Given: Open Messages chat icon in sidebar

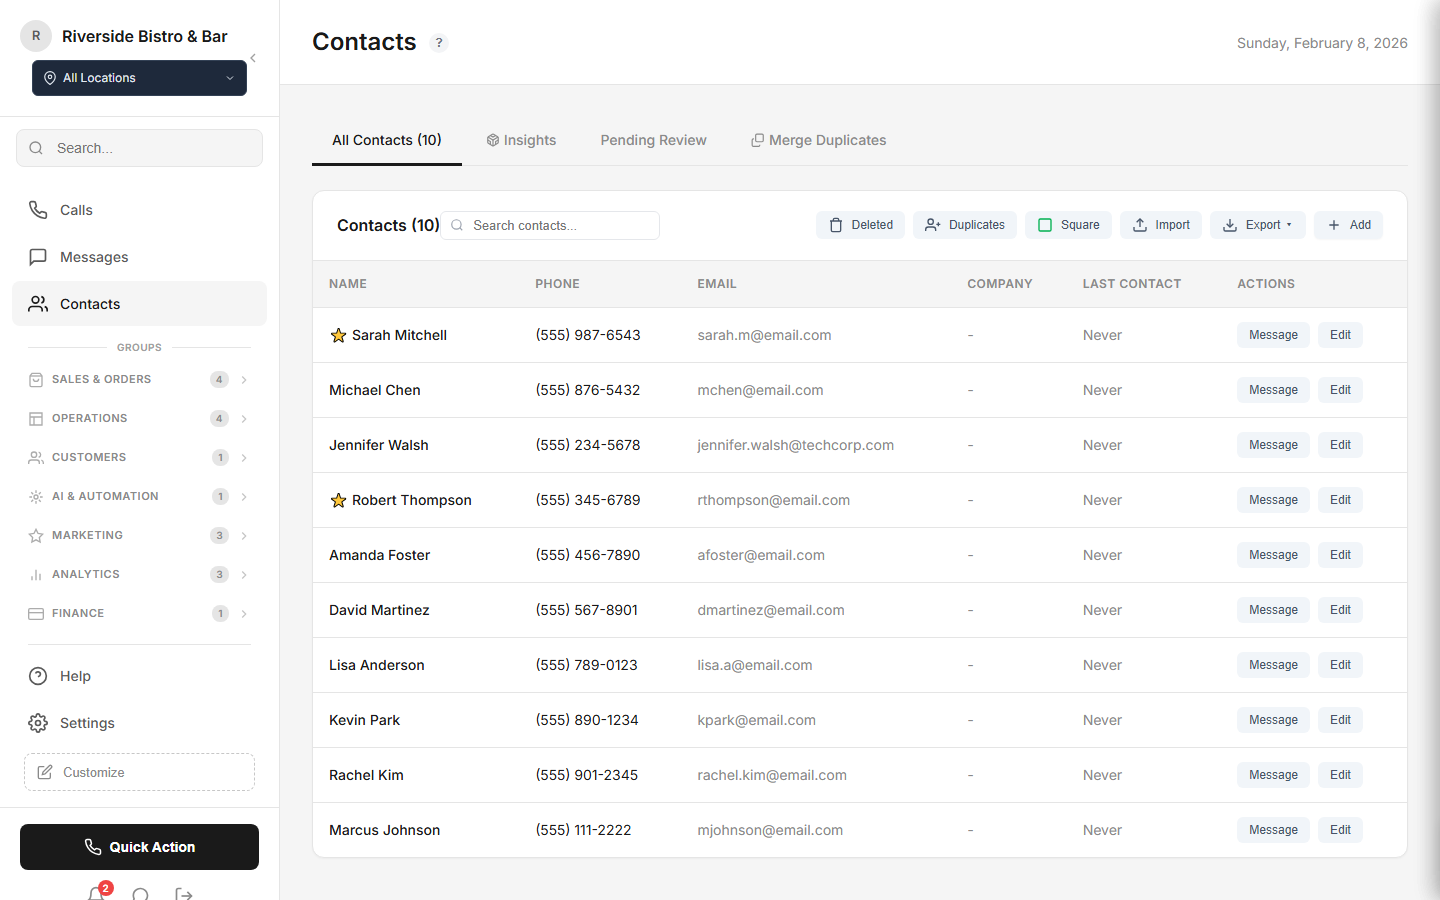Looking at the screenshot, I should pyautogui.click(x=38, y=257).
